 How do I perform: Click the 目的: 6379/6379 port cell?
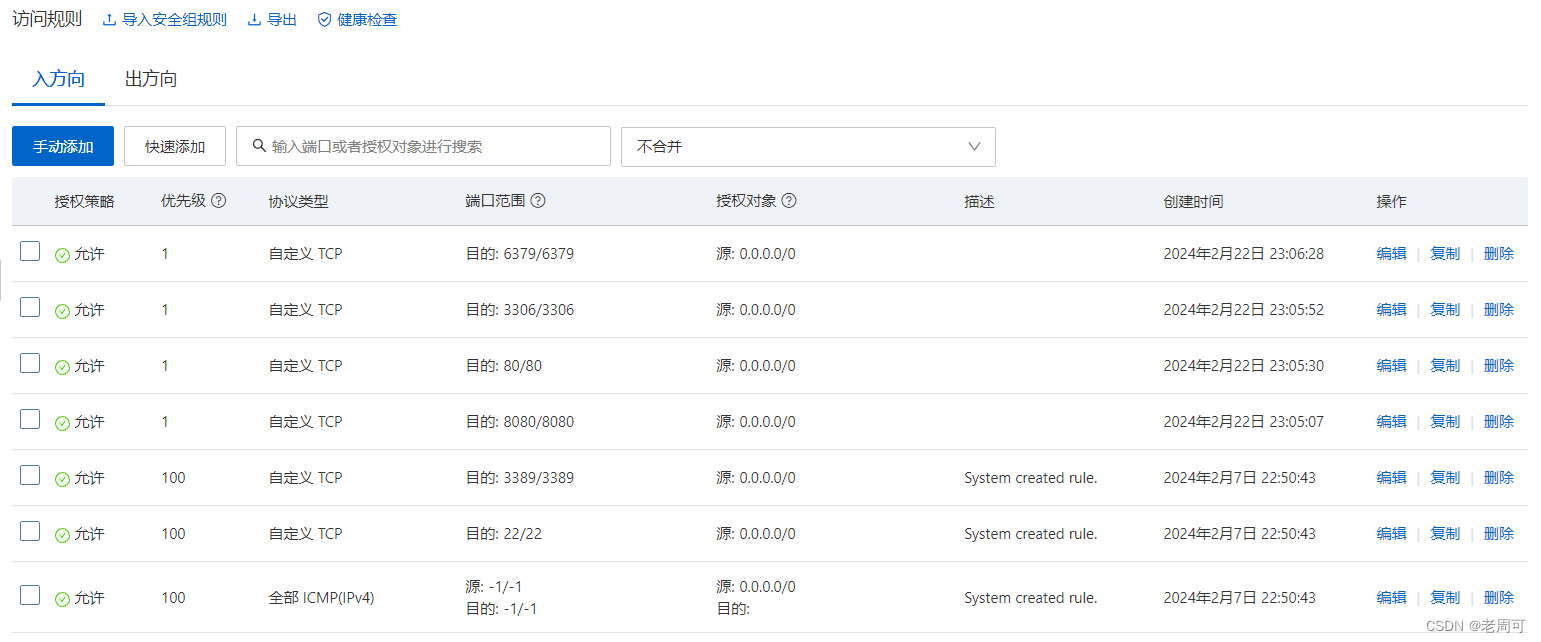click(520, 254)
